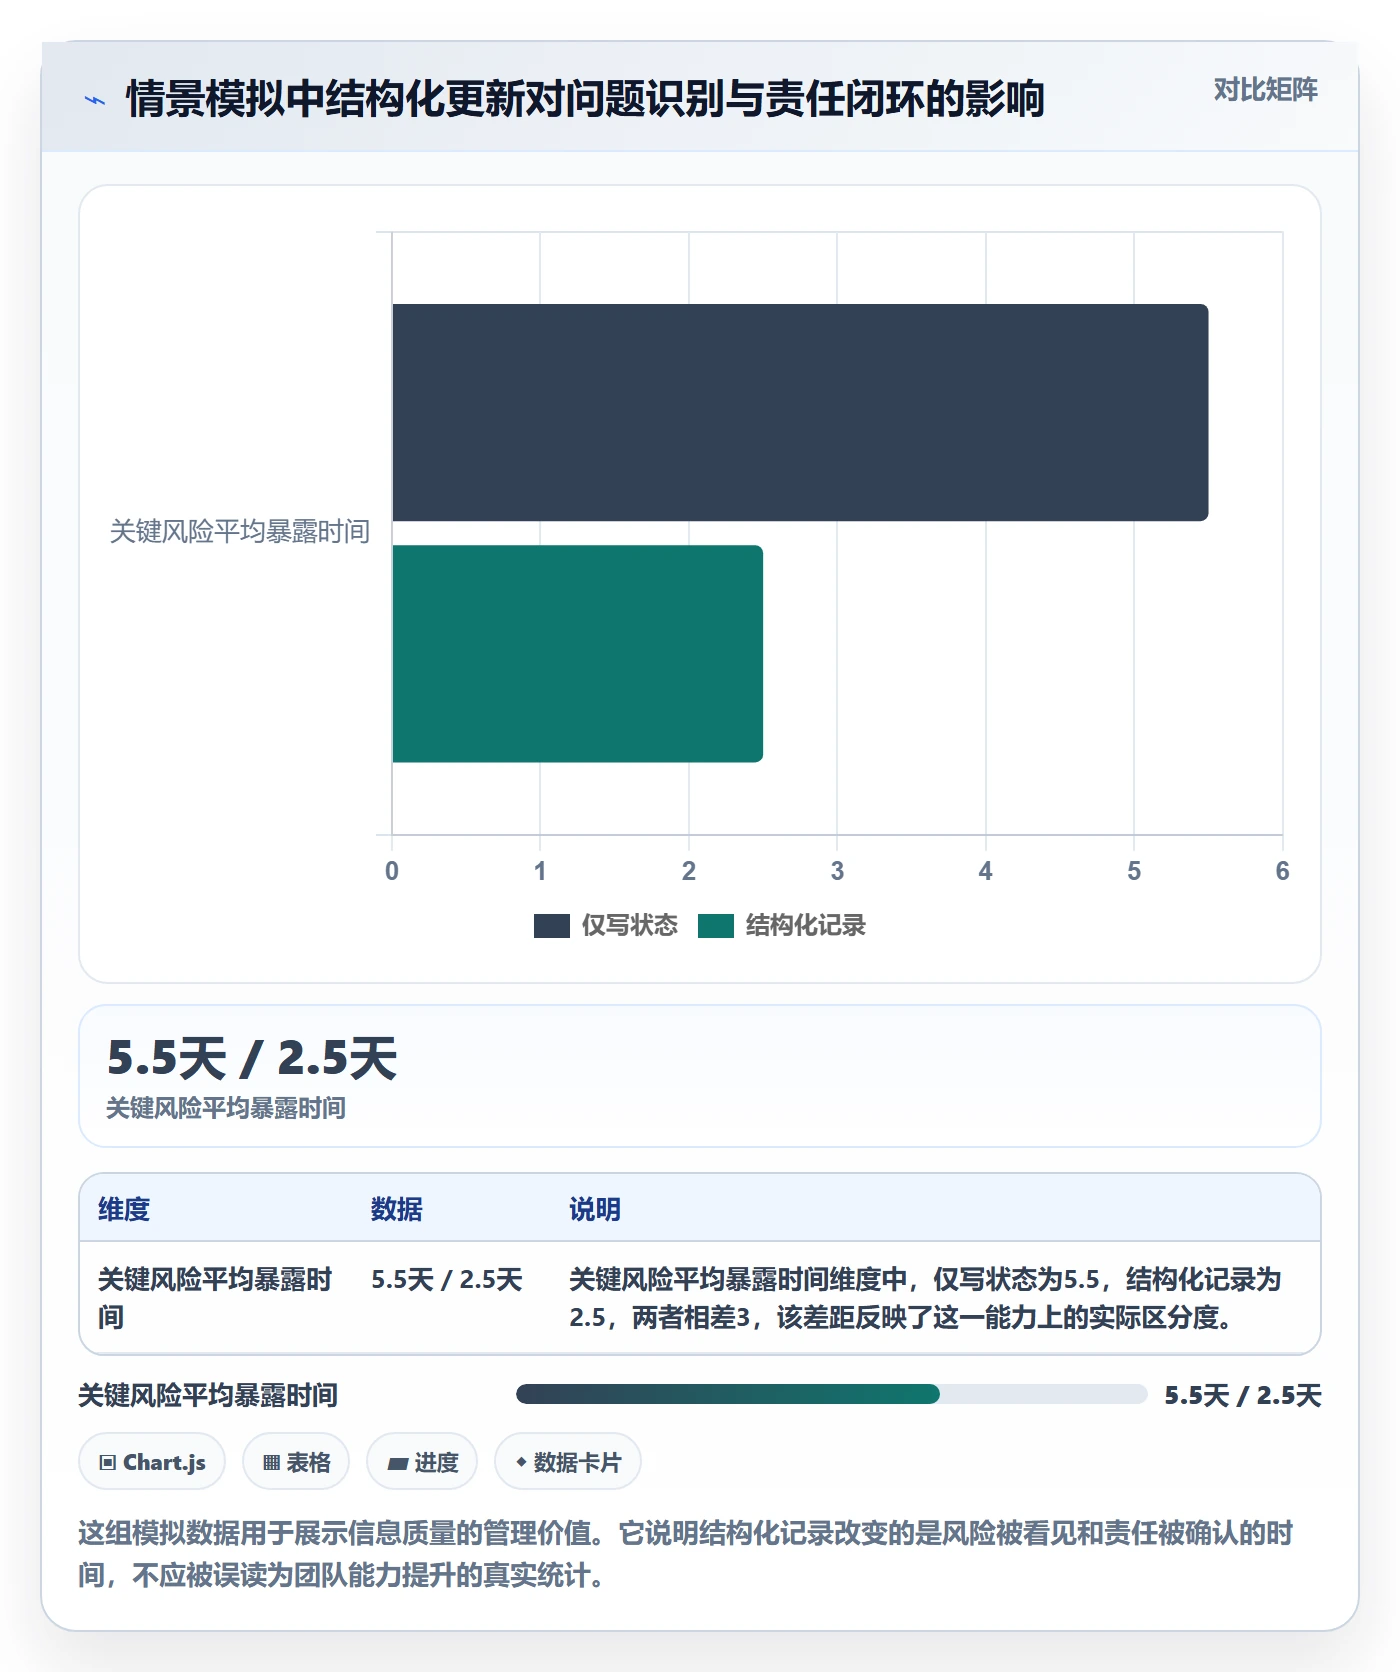Image resolution: width=1400 pixels, height=1672 pixels.
Task: Click the large 5.5天 / 2.5天 value in the data card
Action: [x=252, y=1058]
